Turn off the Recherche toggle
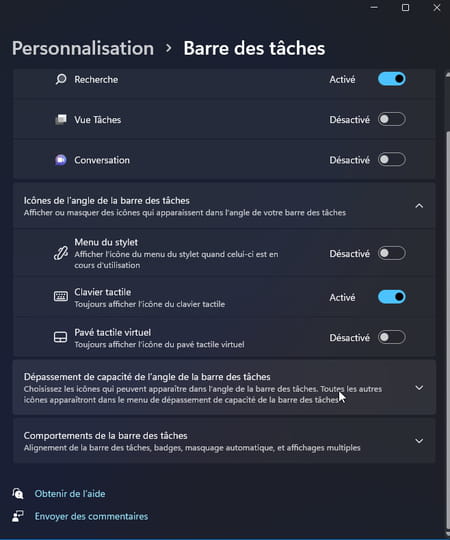Screen dimensions: 450x540 (392, 79)
